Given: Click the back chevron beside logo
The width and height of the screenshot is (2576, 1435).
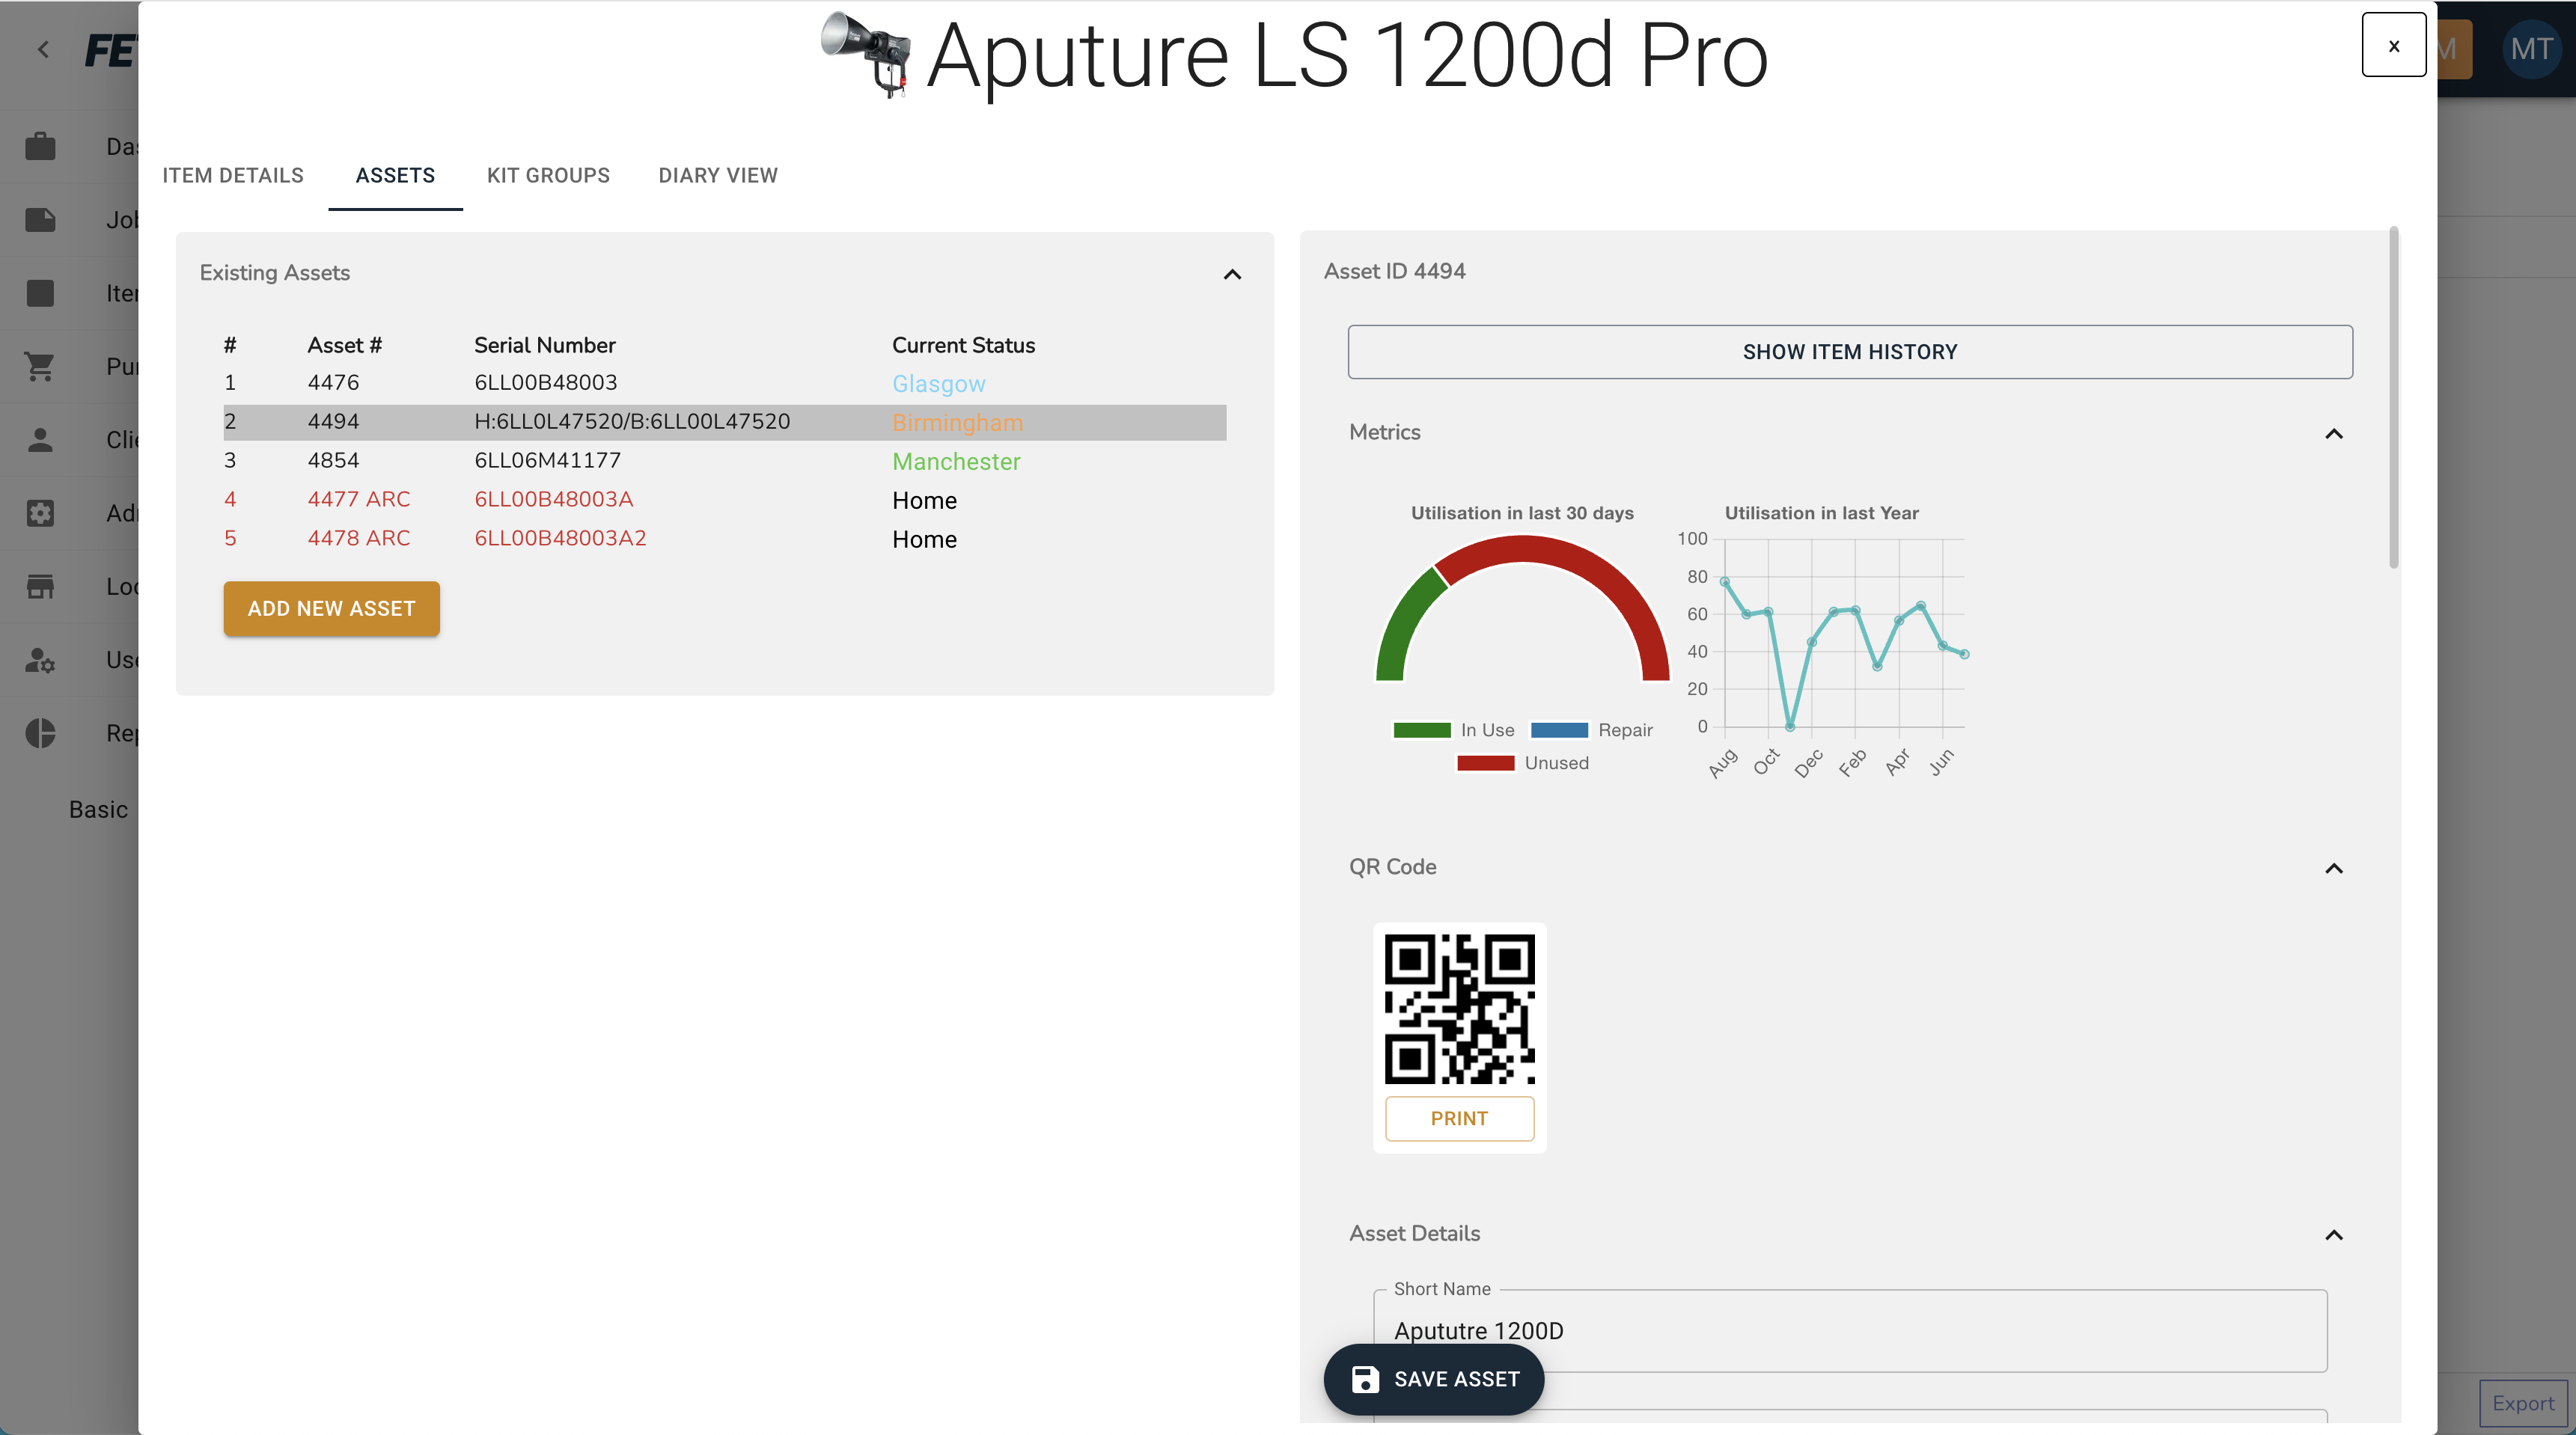Looking at the screenshot, I should pyautogui.click(x=43, y=49).
